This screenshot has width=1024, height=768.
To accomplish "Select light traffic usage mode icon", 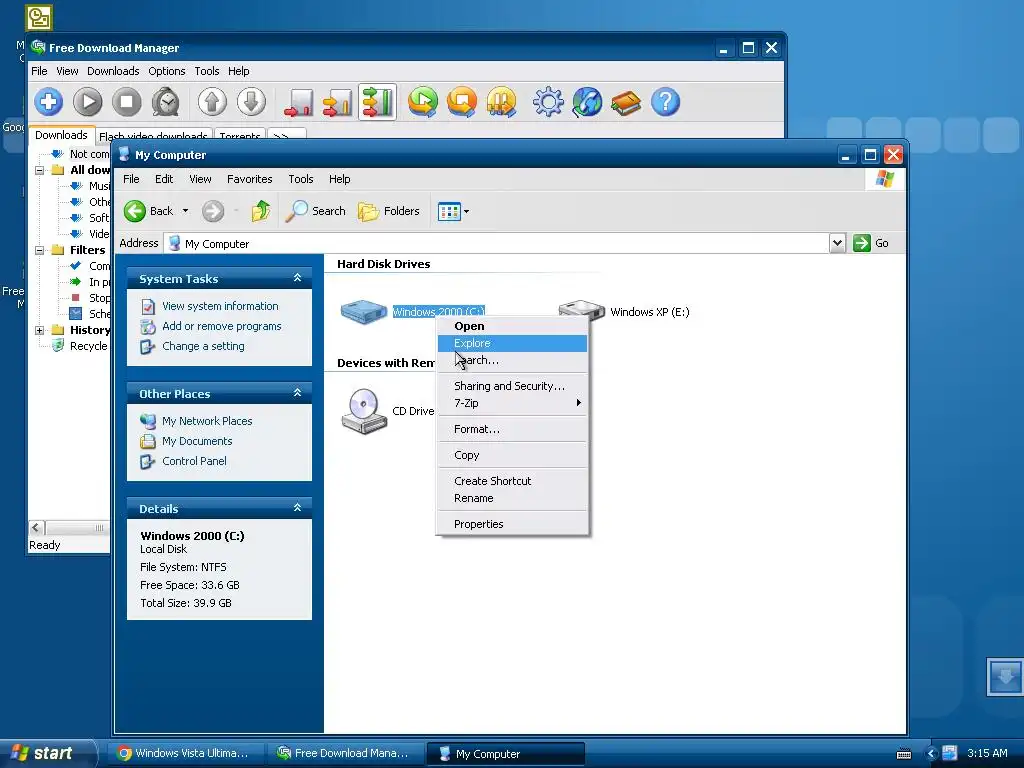I will [x=298, y=103].
